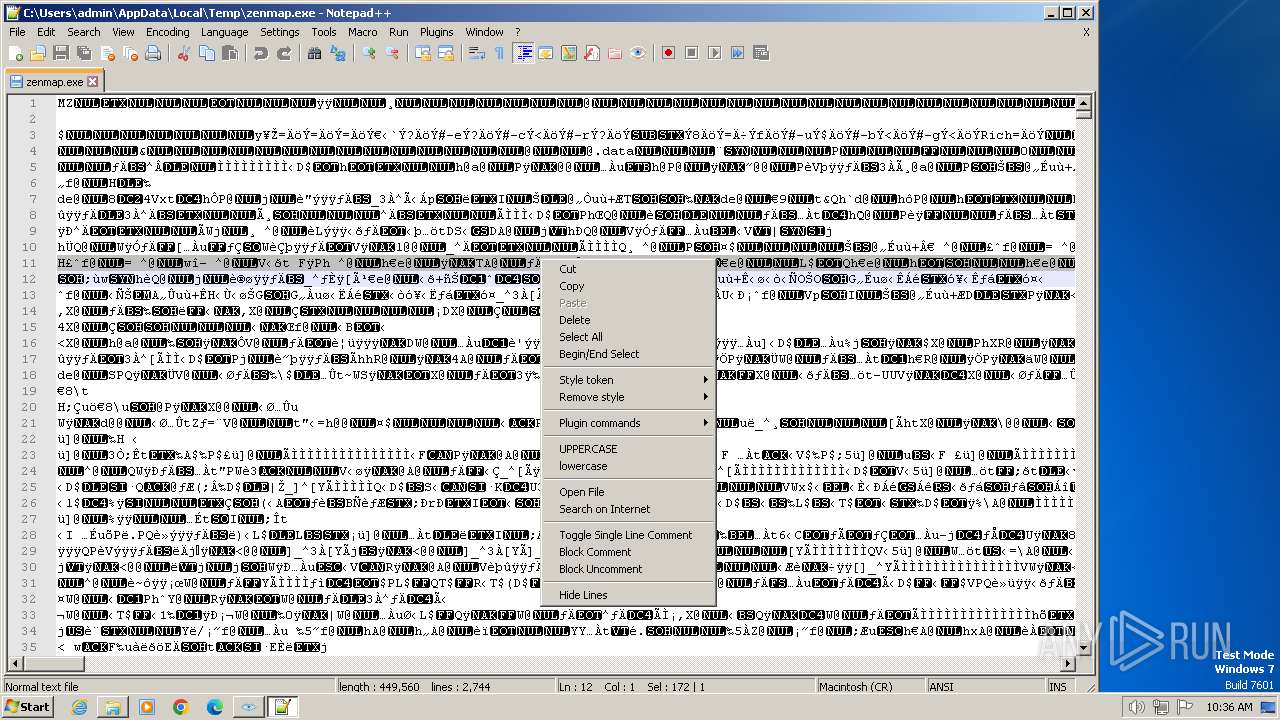Click the Copy icon in the toolbar

(207, 53)
